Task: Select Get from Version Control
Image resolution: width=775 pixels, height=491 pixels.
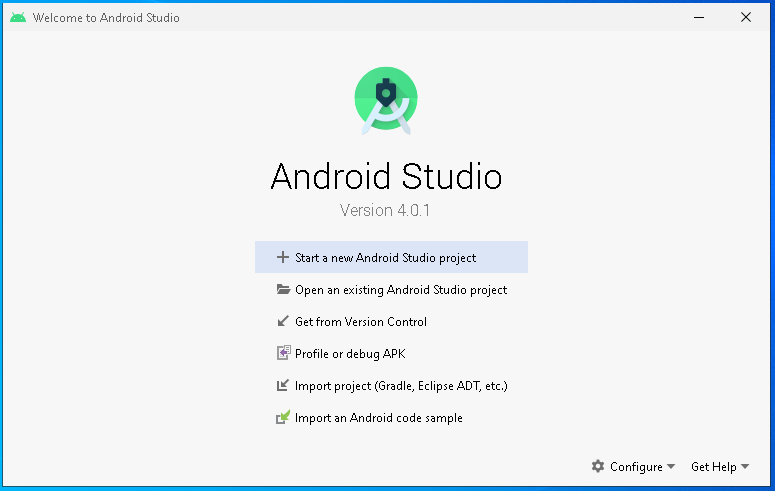Action: pyautogui.click(x=391, y=322)
